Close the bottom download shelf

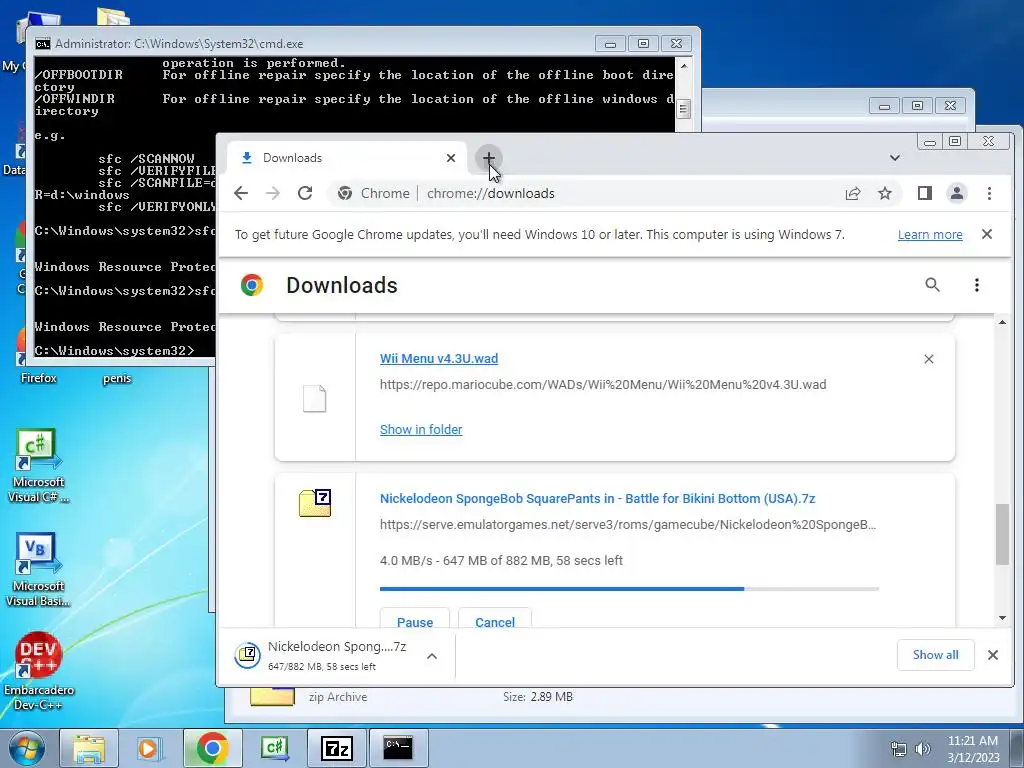pos(993,655)
